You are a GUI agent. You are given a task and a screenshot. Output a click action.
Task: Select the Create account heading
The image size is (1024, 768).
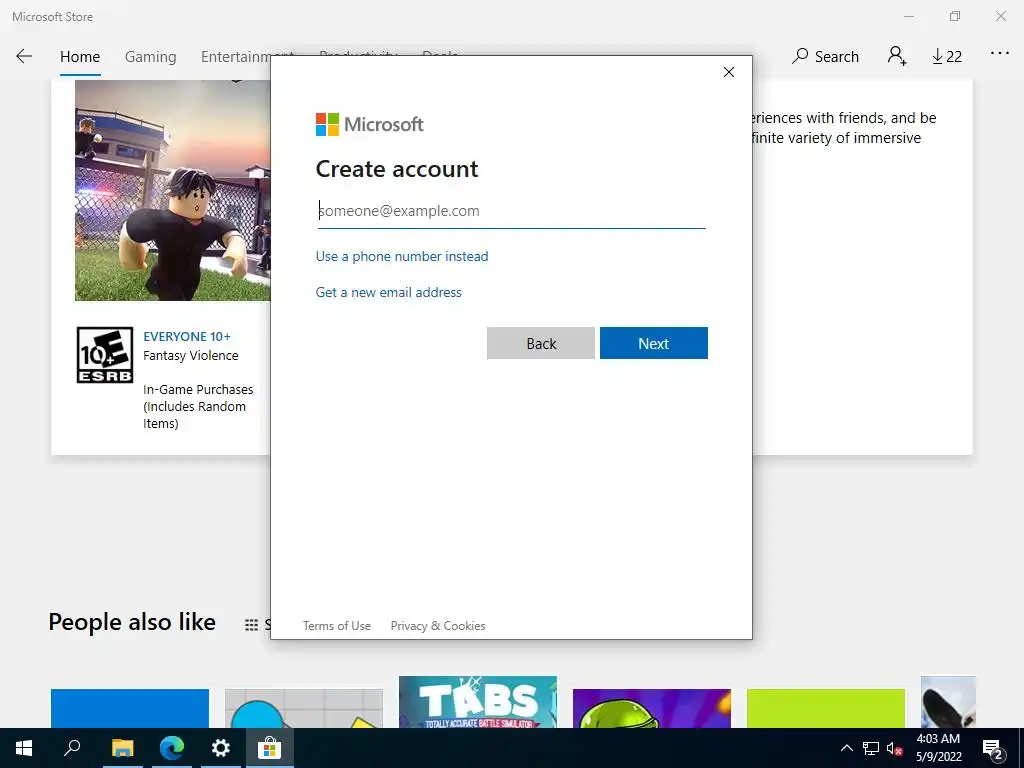397,169
